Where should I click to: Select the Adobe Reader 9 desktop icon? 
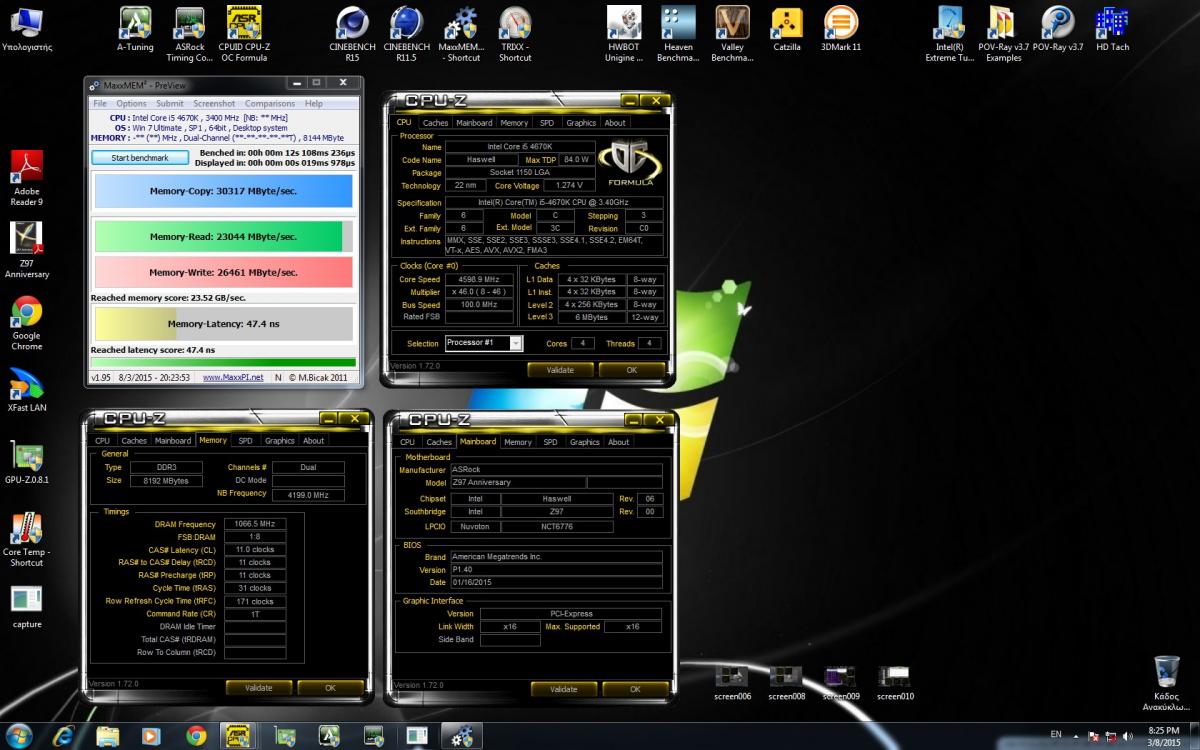26,179
